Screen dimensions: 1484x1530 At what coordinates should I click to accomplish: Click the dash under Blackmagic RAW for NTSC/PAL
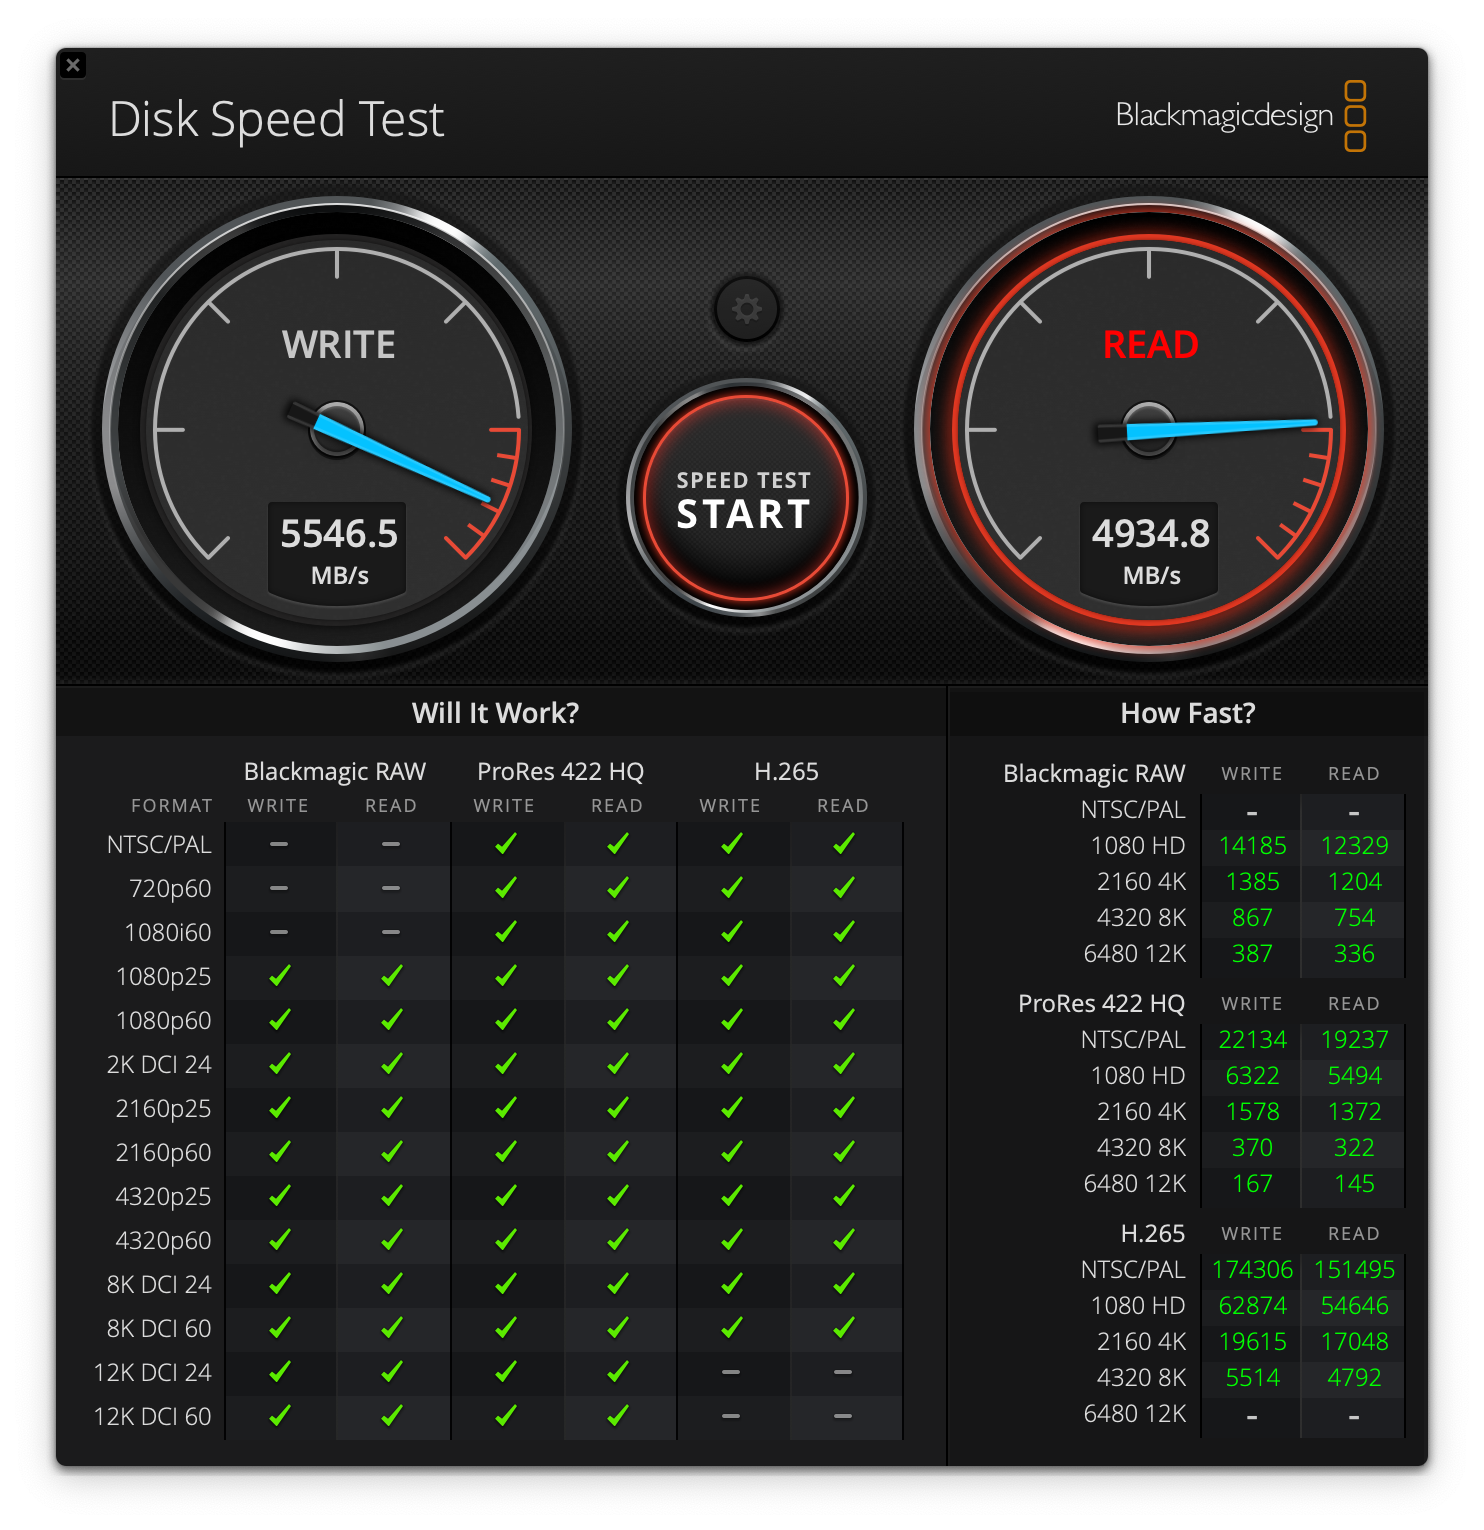point(280,844)
